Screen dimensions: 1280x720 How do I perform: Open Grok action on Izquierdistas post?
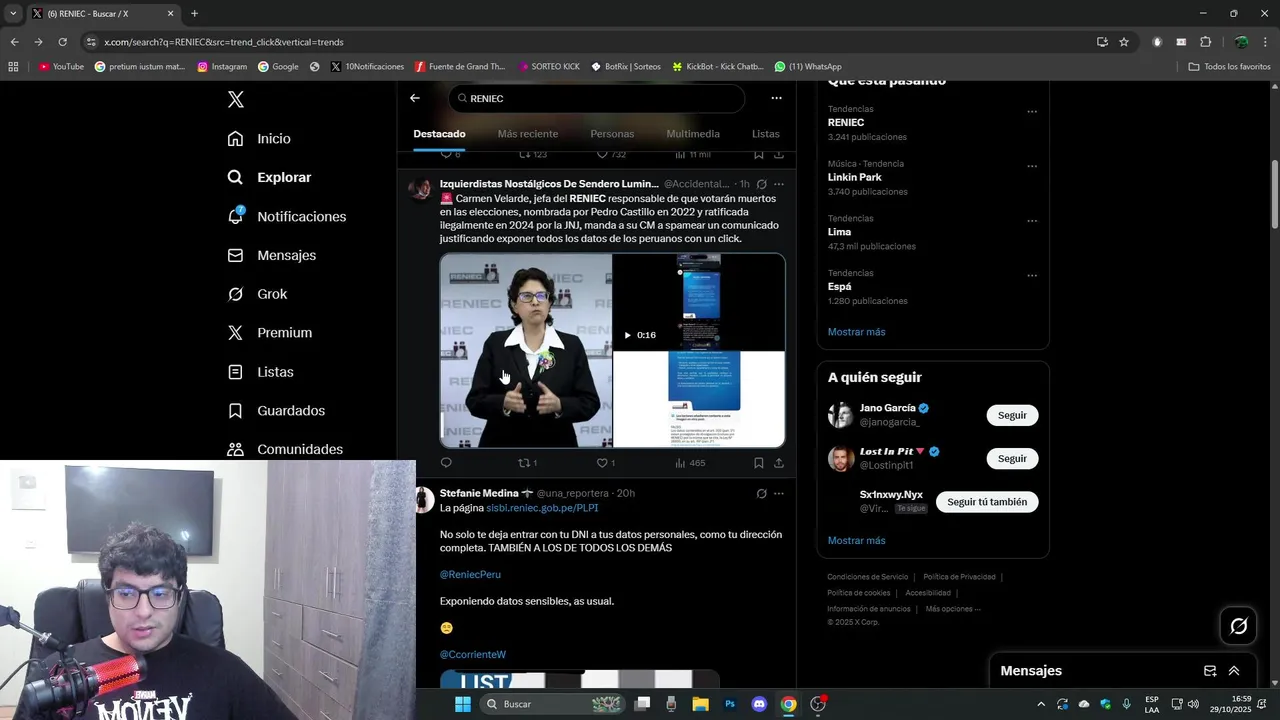(x=761, y=184)
